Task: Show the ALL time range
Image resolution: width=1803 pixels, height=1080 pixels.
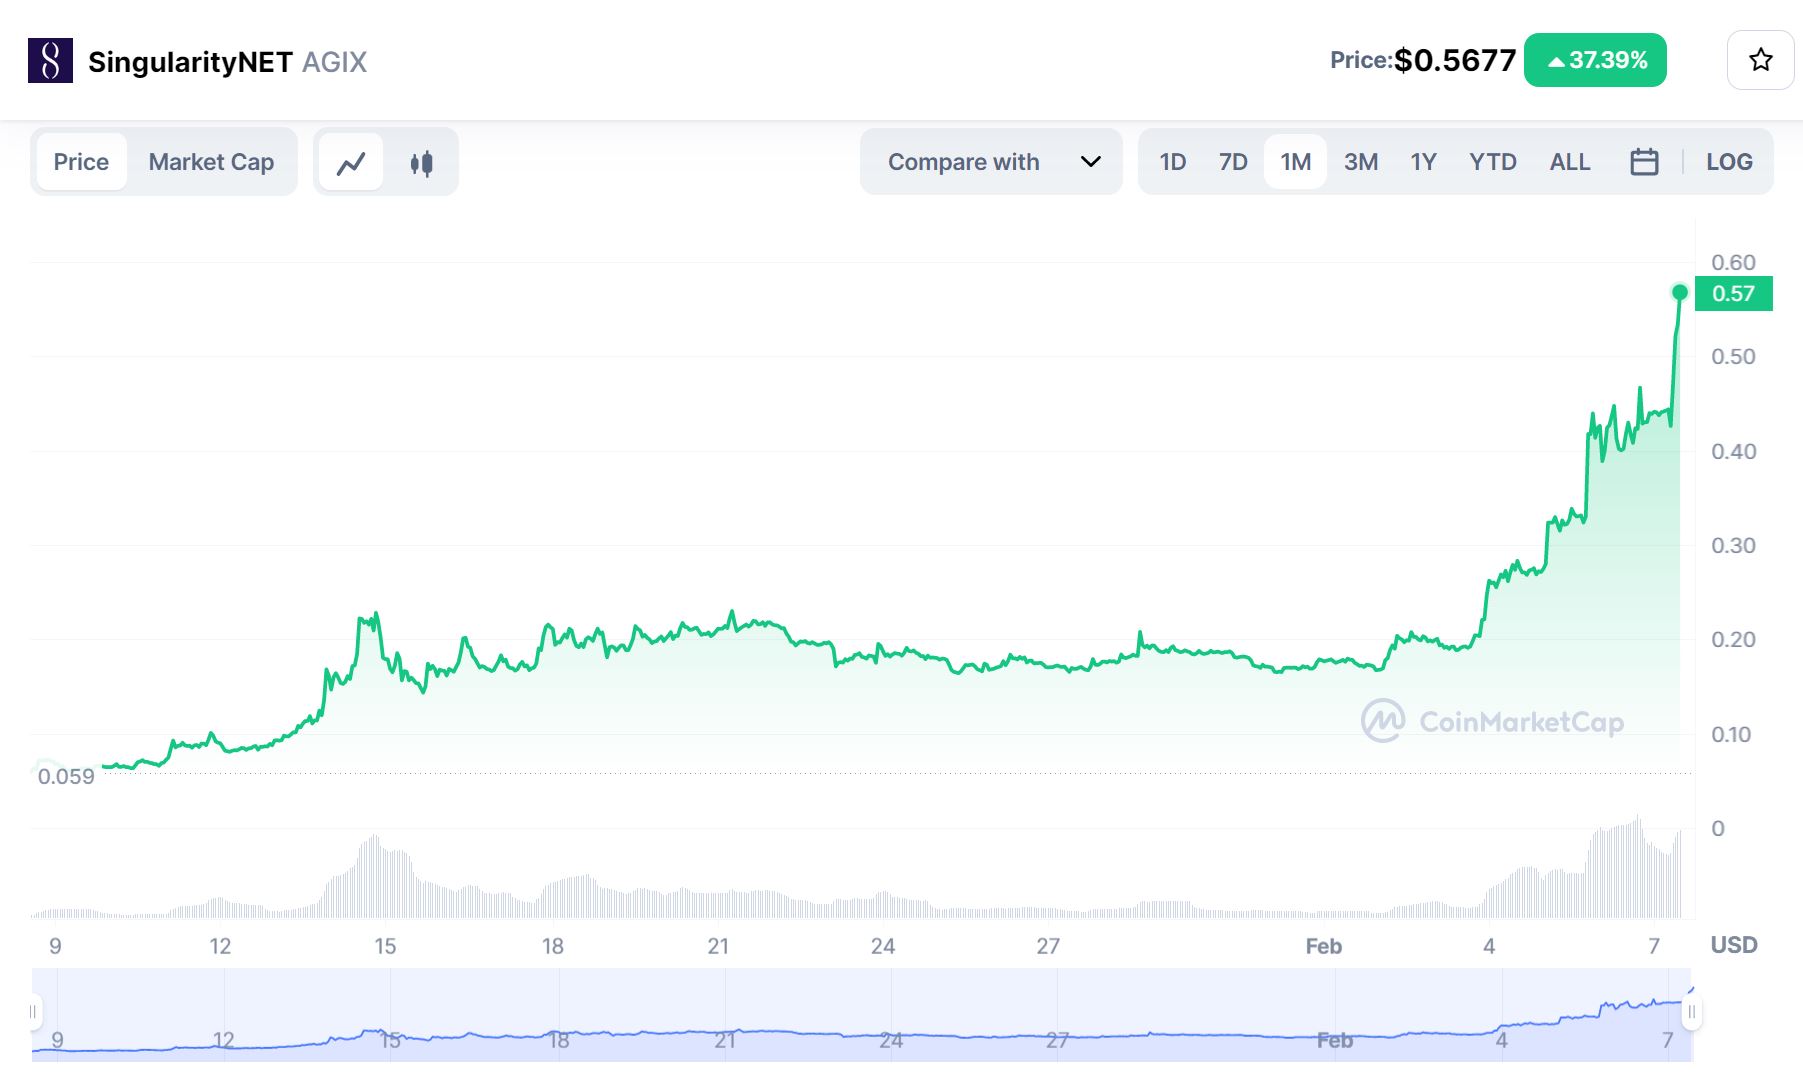Action: point(1569,162)
